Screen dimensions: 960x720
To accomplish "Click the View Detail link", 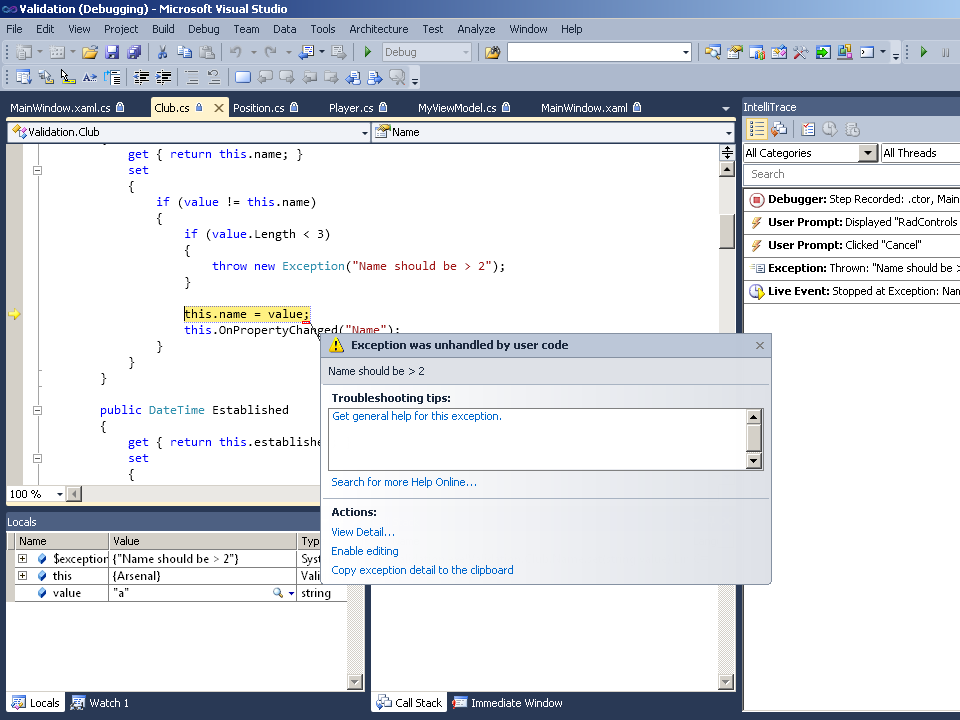I will (x=362, y=532).
